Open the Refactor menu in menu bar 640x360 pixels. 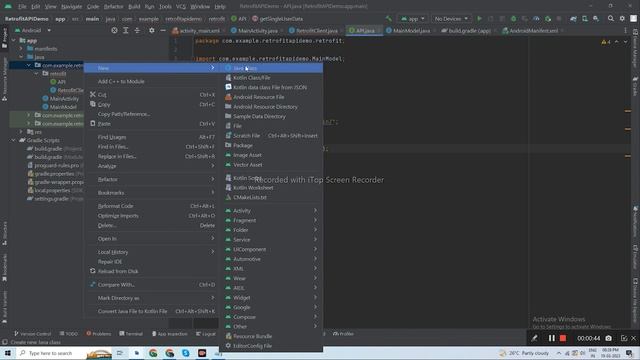click(x=113, y=7)
